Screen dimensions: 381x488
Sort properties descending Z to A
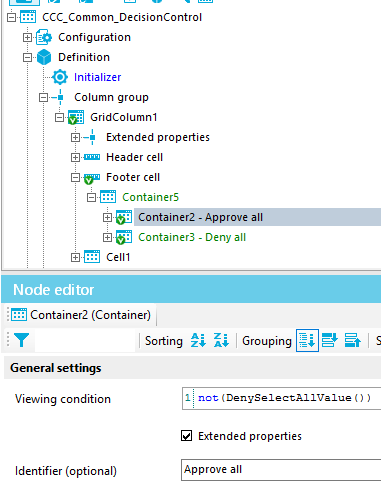click(x=221, y=340)
